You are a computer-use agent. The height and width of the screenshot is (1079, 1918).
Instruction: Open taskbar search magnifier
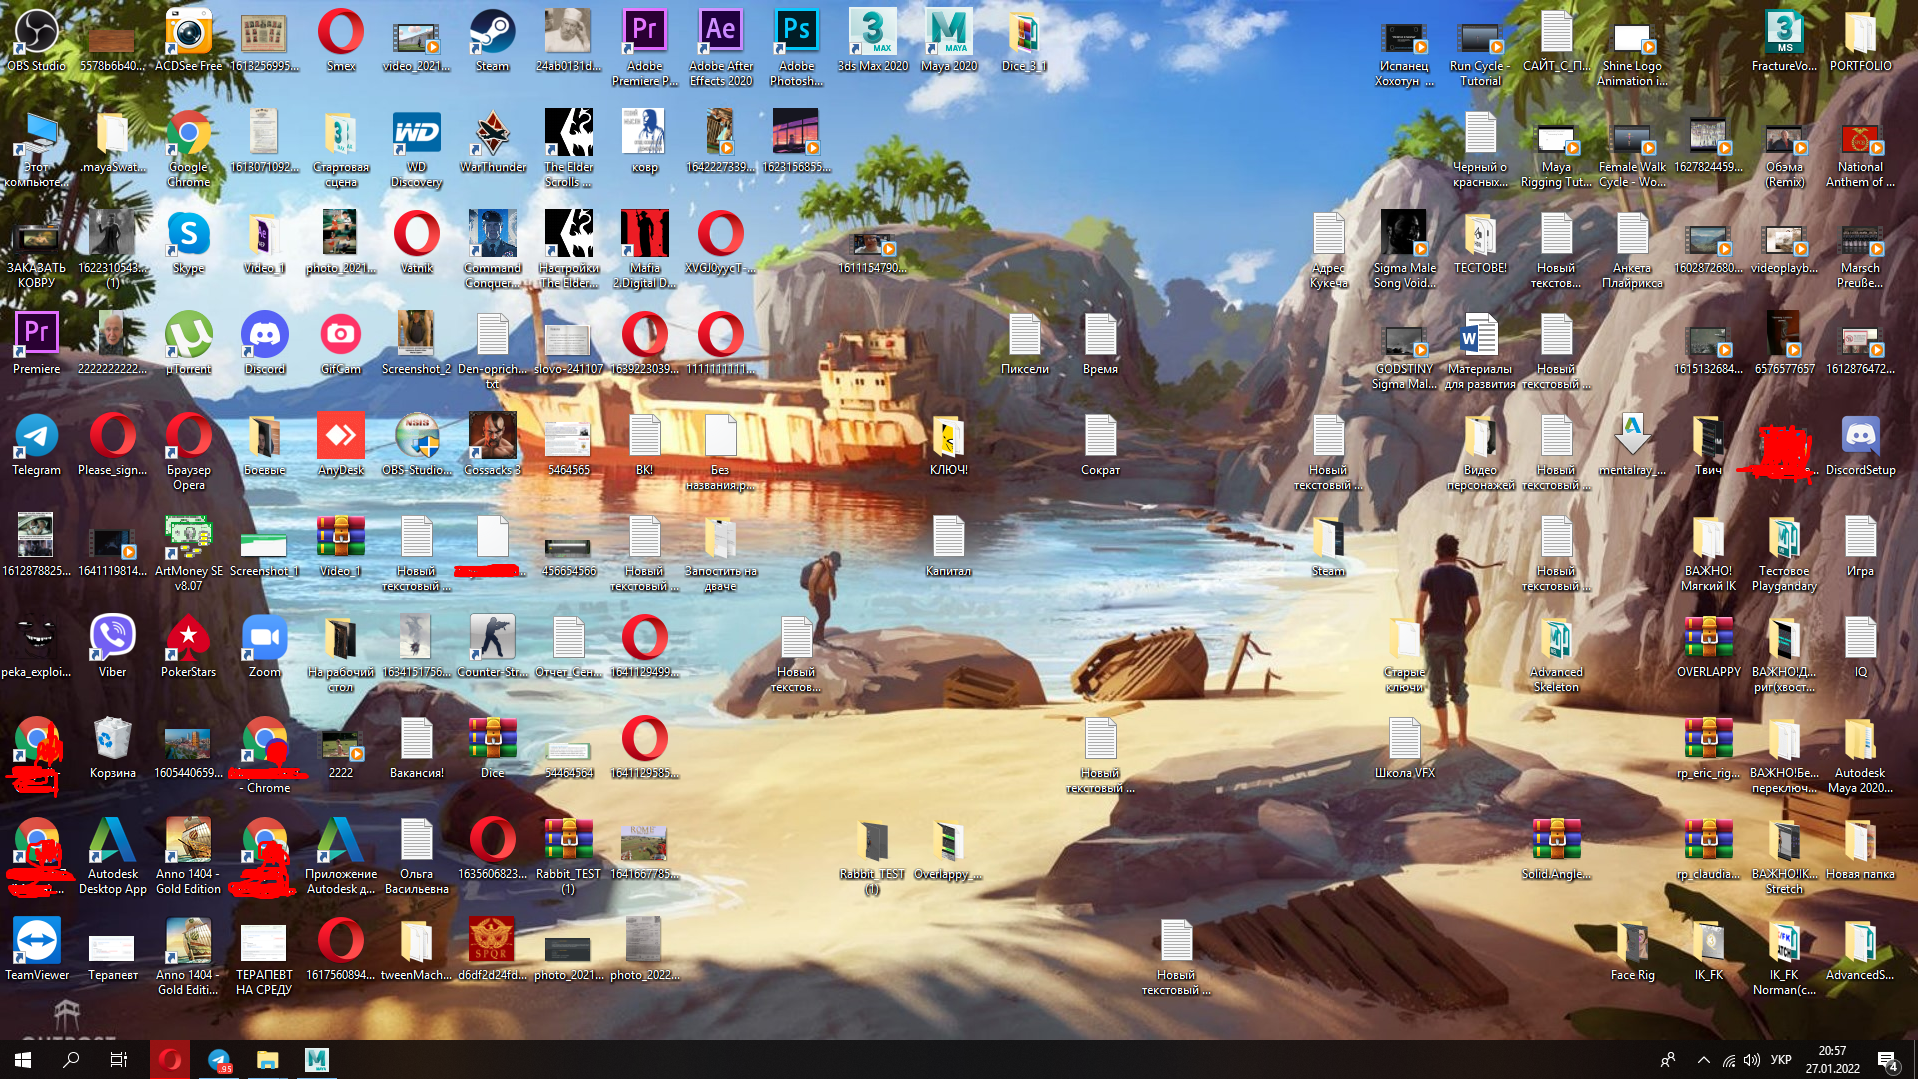tap(71, 1060)
